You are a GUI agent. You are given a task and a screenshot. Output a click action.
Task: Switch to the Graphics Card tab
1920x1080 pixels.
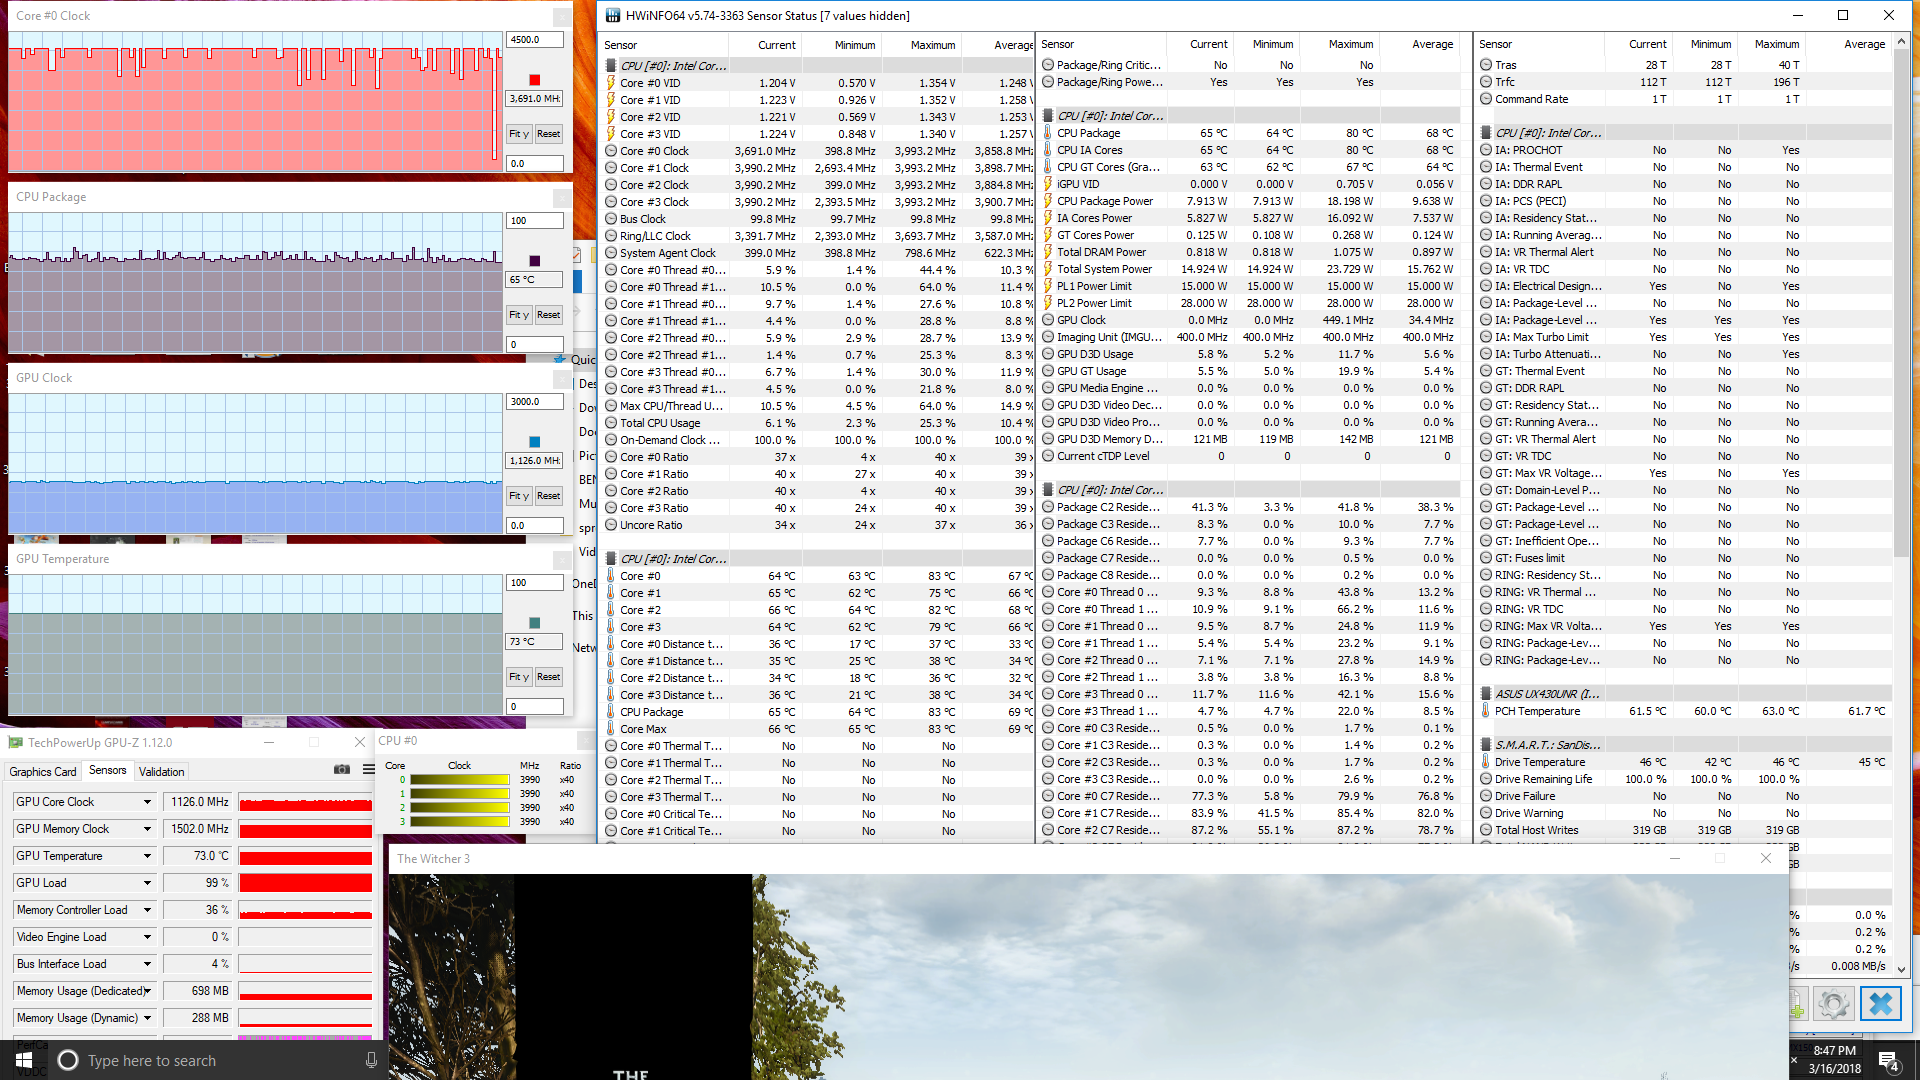[x=43, y=771]
